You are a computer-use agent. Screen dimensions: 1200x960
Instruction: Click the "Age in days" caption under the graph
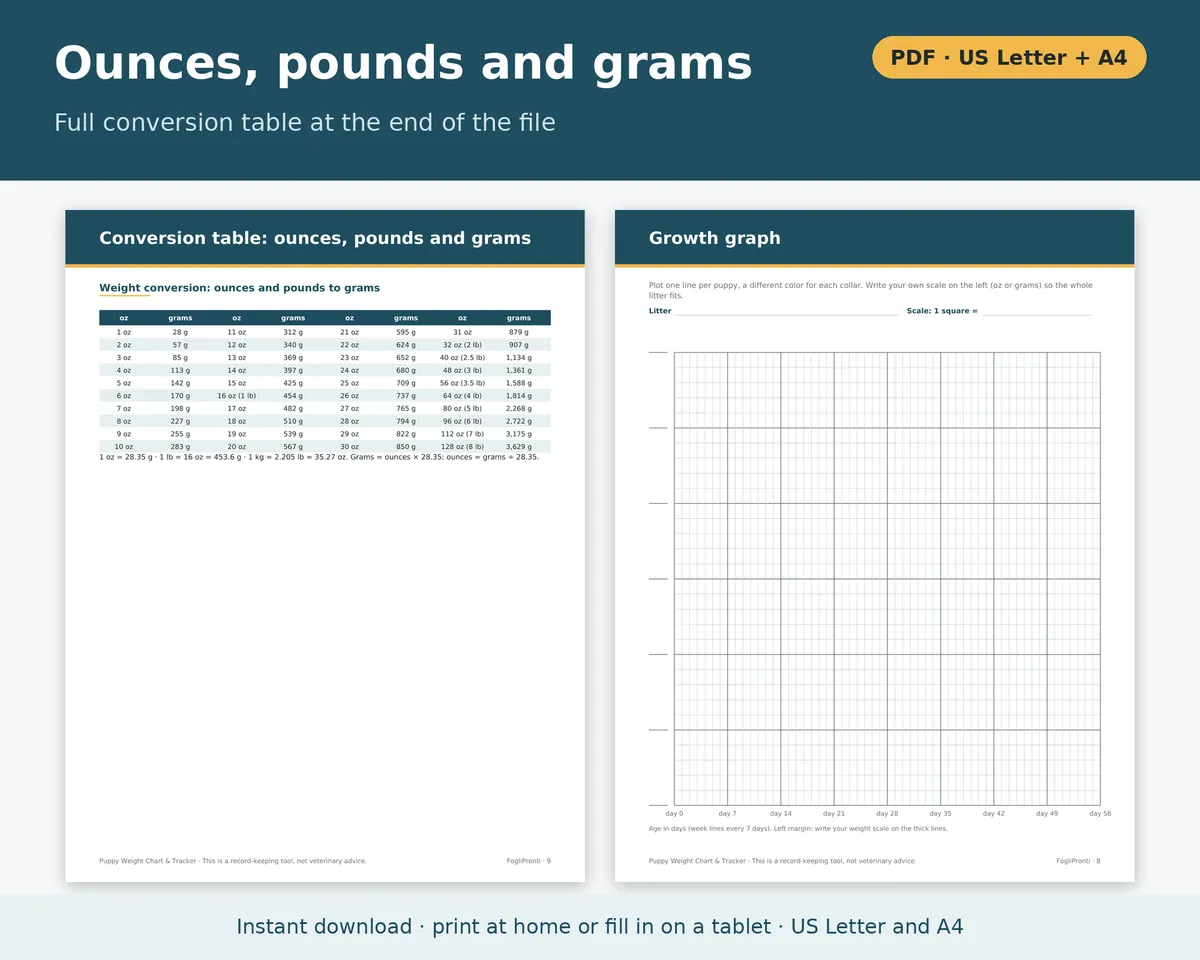798,829
